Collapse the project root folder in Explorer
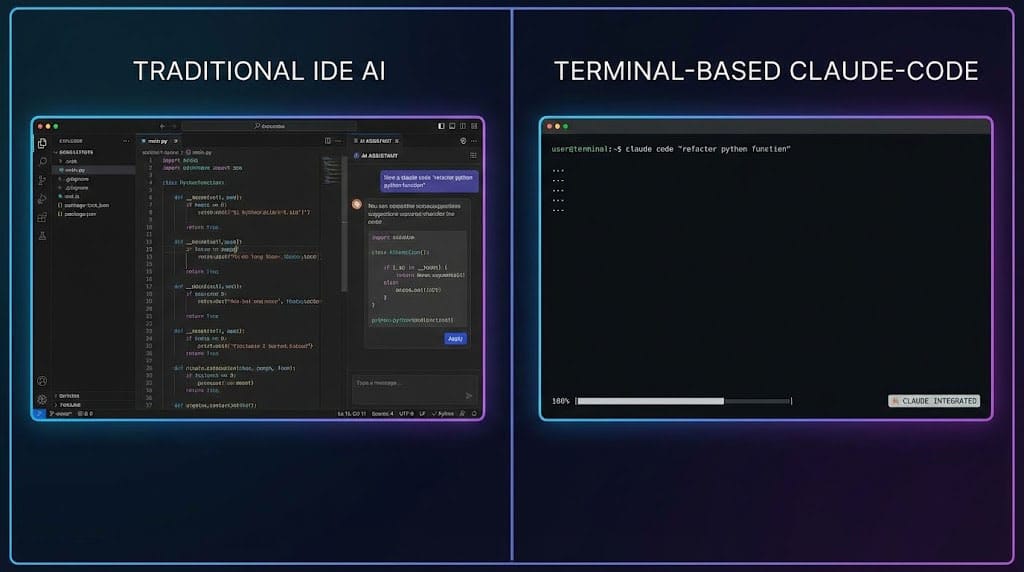This screenshot has height=572, width=1024. tap(76, 151)
